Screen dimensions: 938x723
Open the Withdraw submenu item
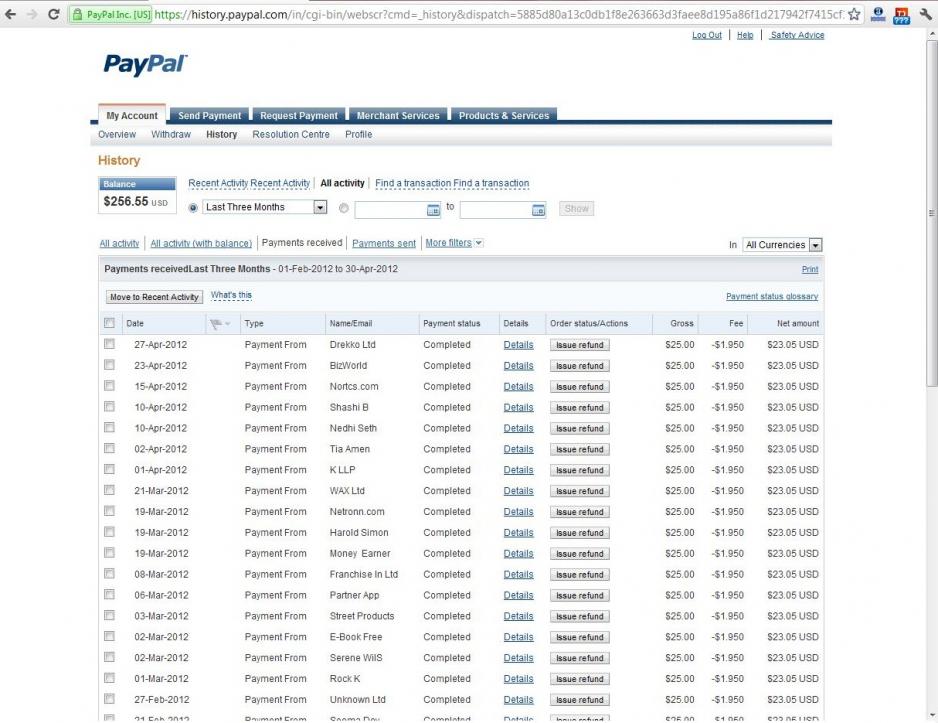(171, 135)
